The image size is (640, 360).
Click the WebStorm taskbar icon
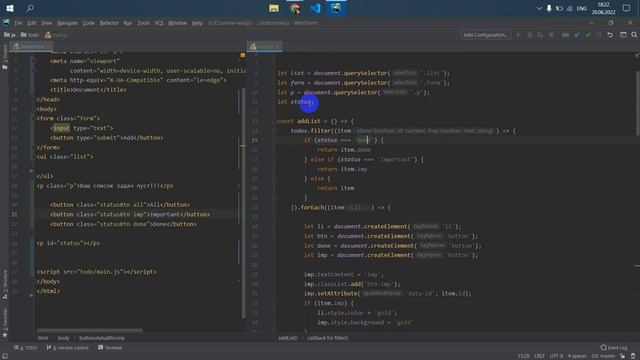[336, 8]
